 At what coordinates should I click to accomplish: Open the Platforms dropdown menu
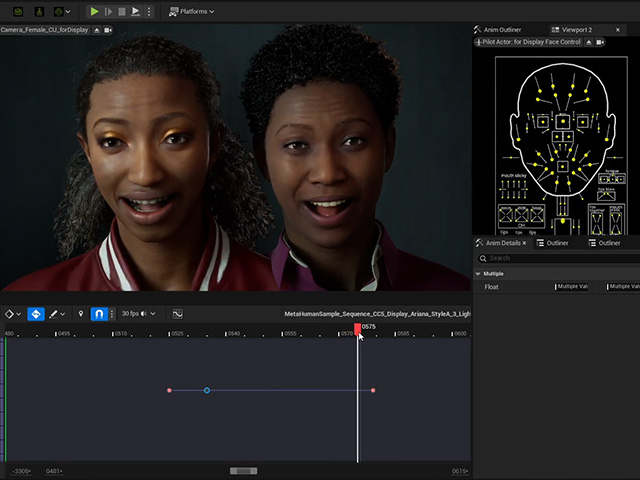coord(191,11)
